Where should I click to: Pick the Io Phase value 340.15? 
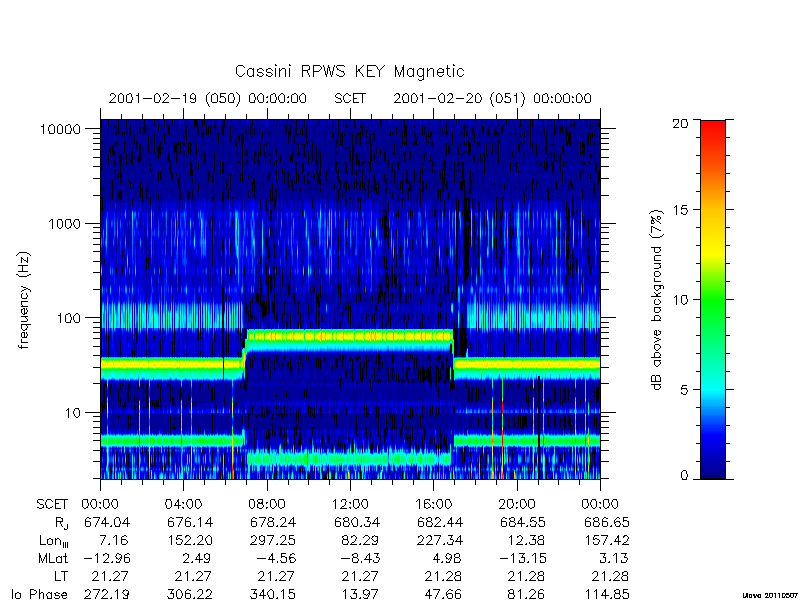pos(273,594)
